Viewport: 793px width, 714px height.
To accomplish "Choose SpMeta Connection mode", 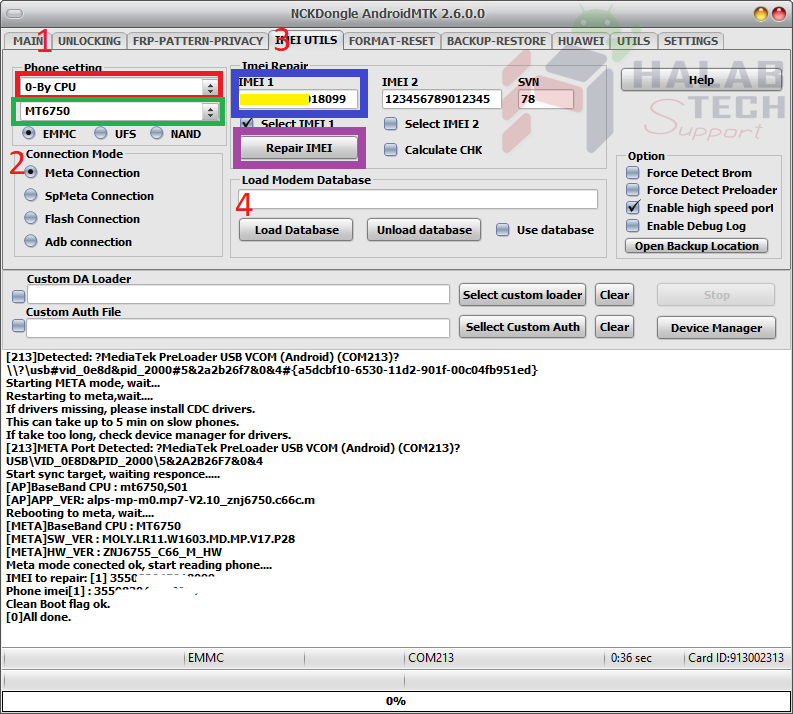I will click(31, 195).
